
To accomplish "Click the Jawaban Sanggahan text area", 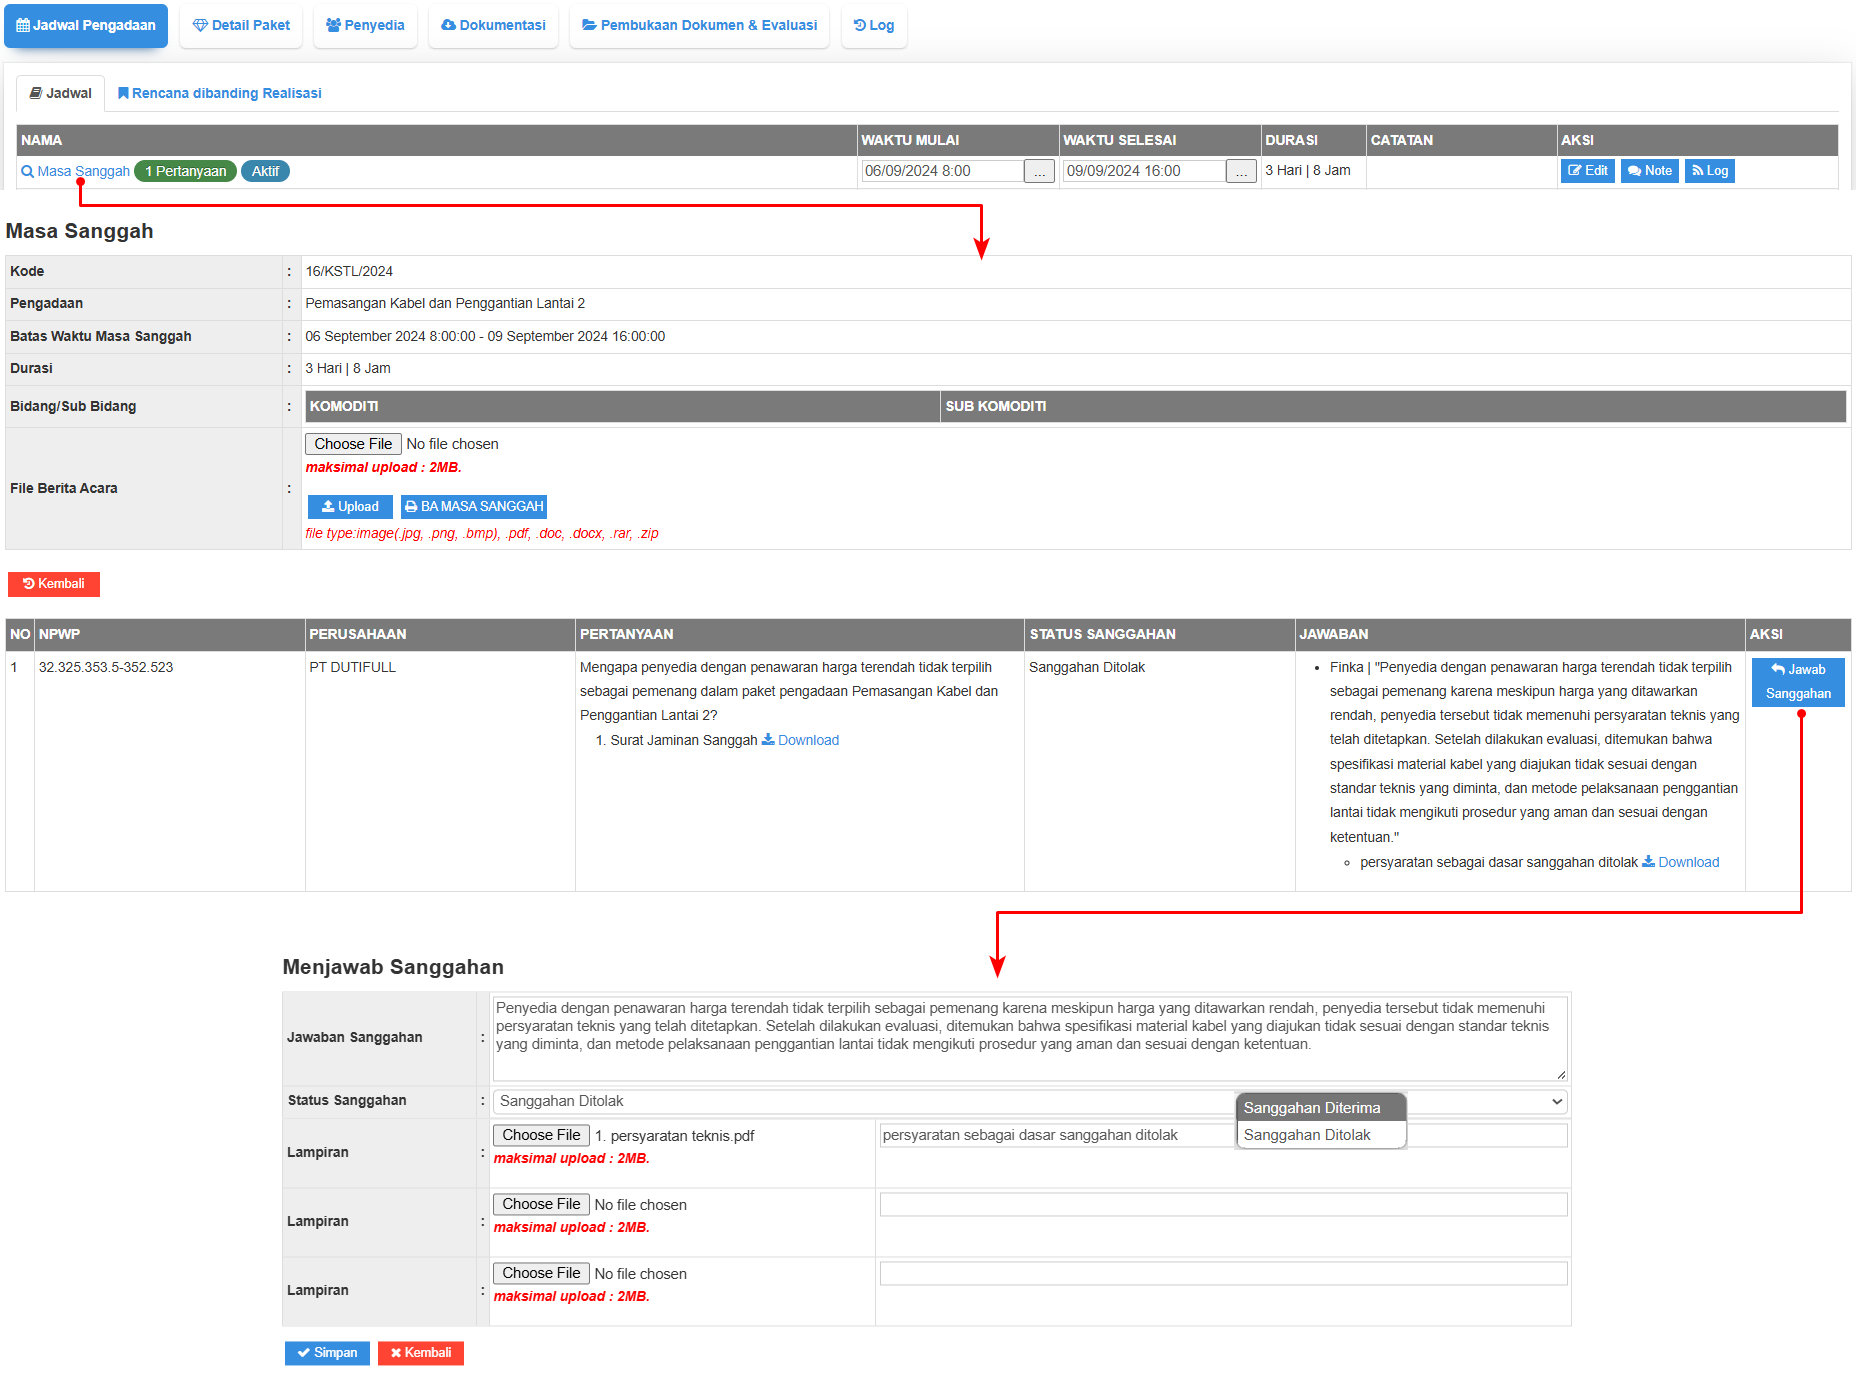I will click(x=1029, y=1037).
